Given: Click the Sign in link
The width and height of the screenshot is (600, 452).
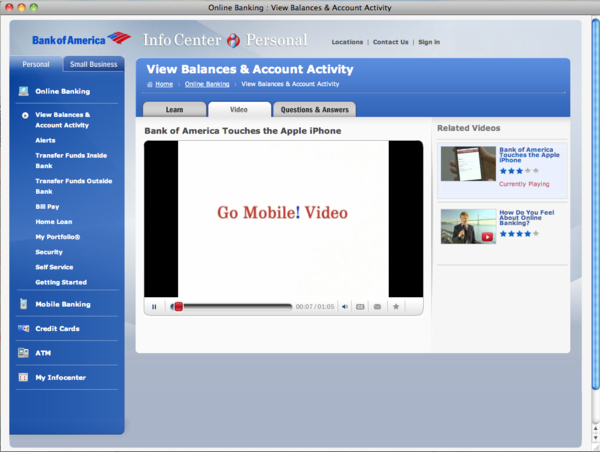Looking at the screenshot, I should pos(428,42).
